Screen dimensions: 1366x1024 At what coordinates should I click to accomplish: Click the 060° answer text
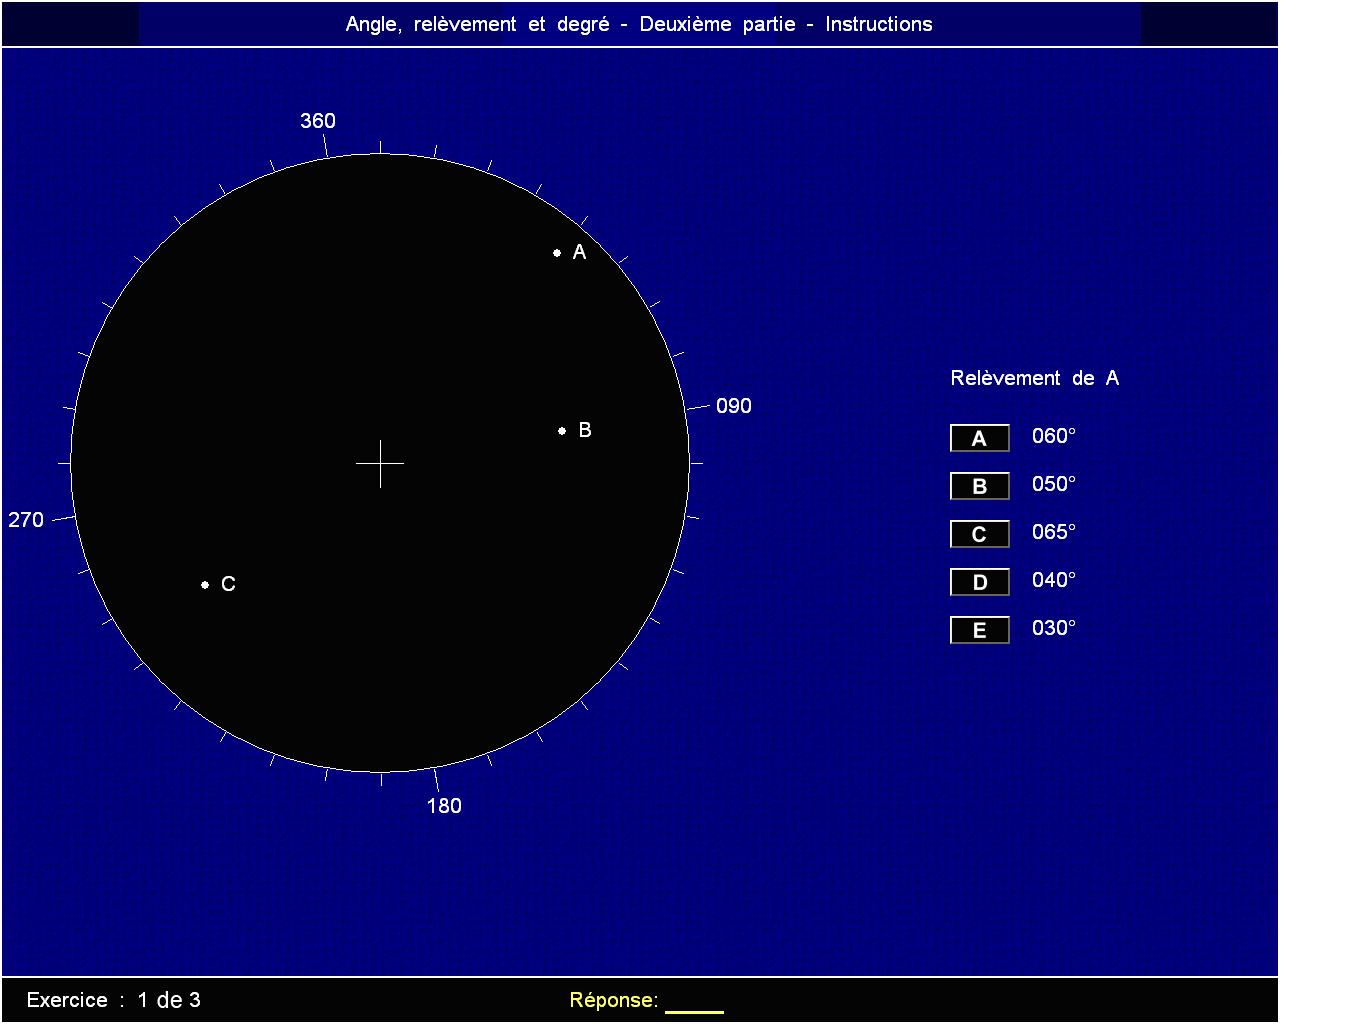pos(1053,436)
